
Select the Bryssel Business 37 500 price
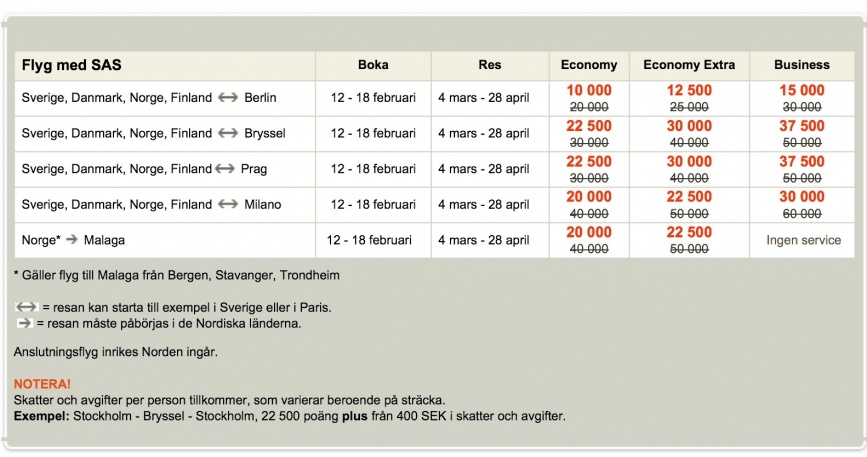(801, 126)
